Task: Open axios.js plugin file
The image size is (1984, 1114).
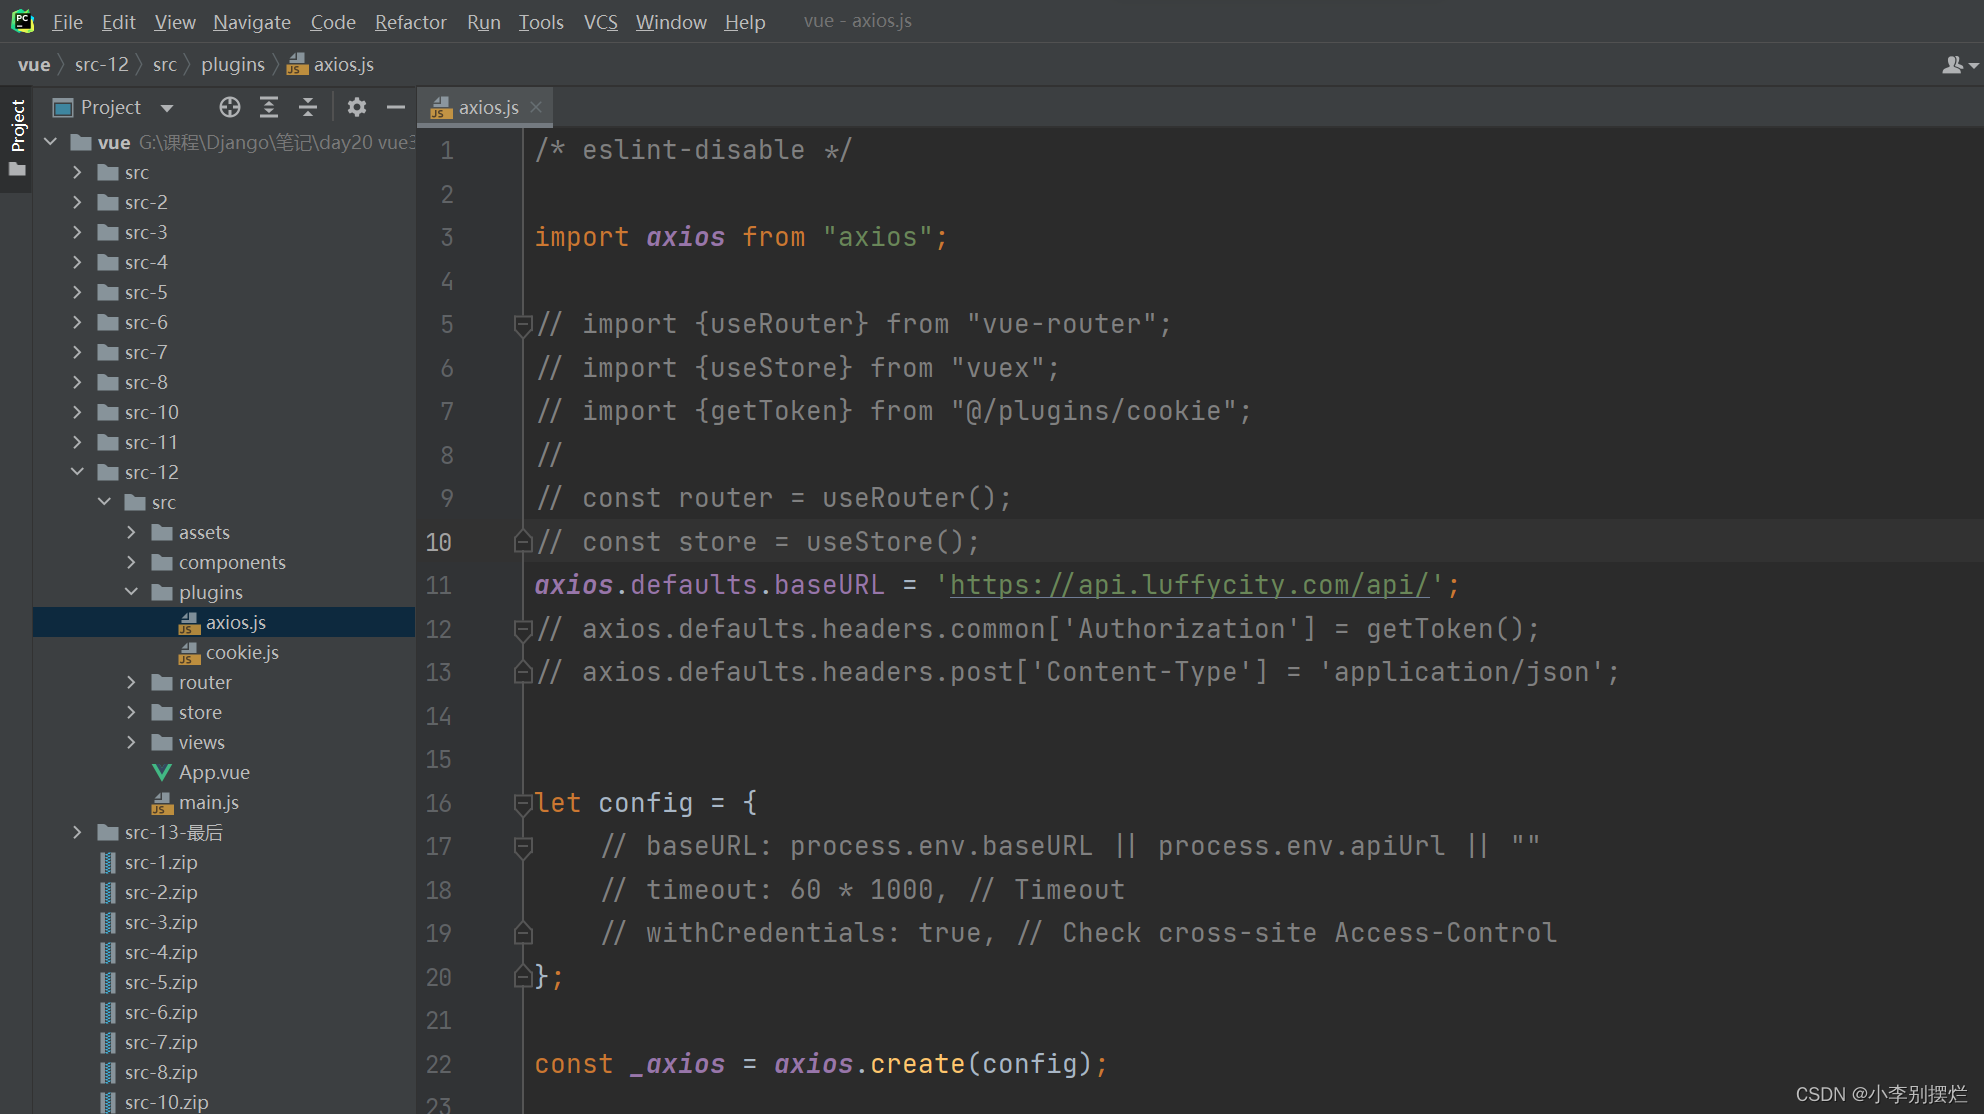Action: [236, 621]
